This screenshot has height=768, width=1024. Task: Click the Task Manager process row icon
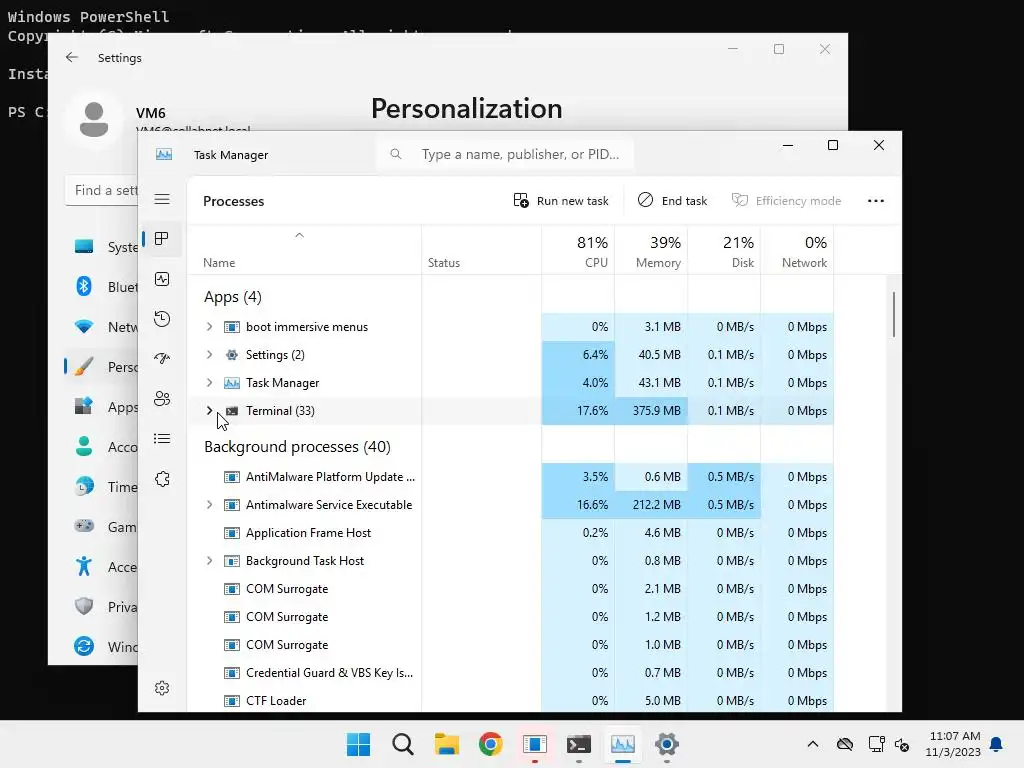[232, 383]
